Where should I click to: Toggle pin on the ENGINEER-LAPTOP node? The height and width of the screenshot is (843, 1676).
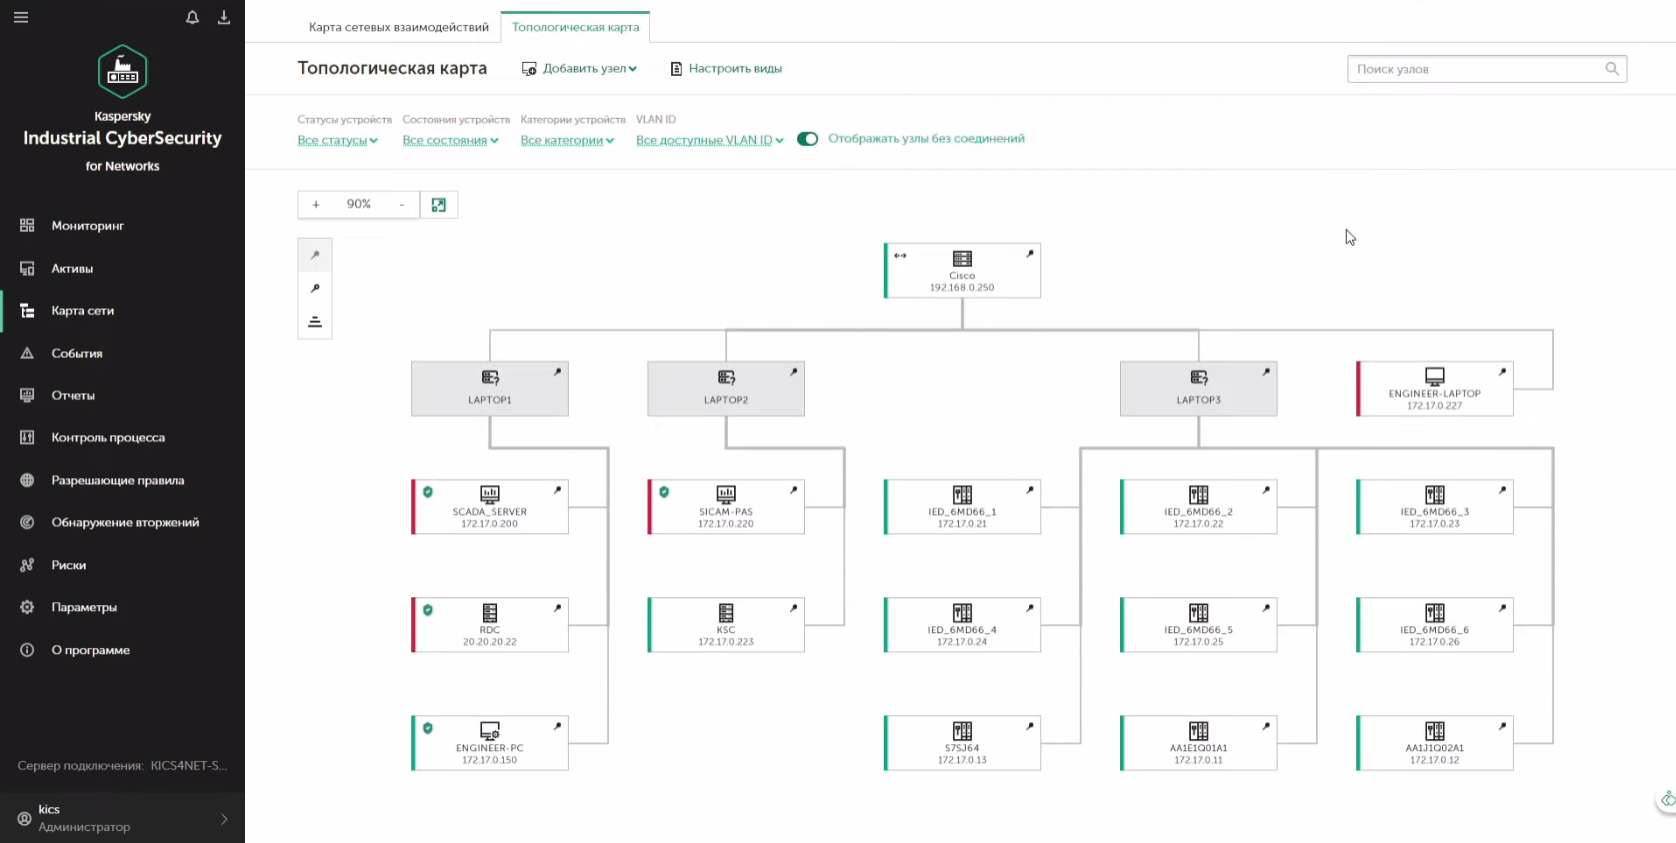1502,372
